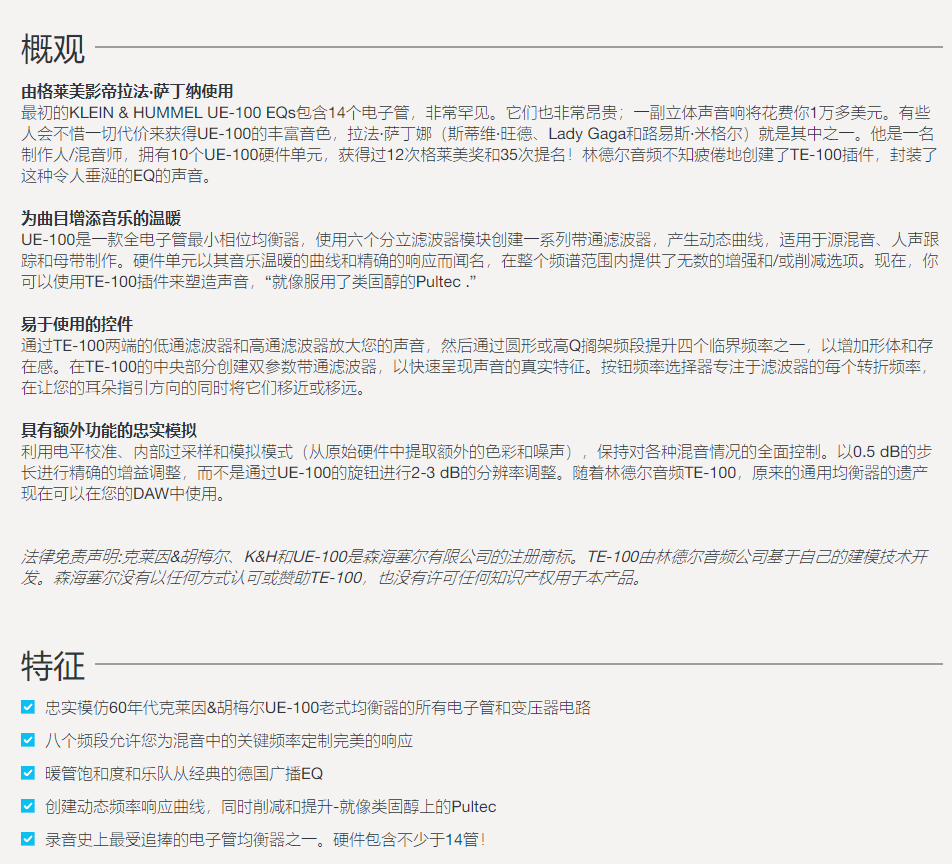Click feature text 录音史上最受追捧的电子管均衡器
The height and width of the screenshot is (864, 952).
coord(265,840)
